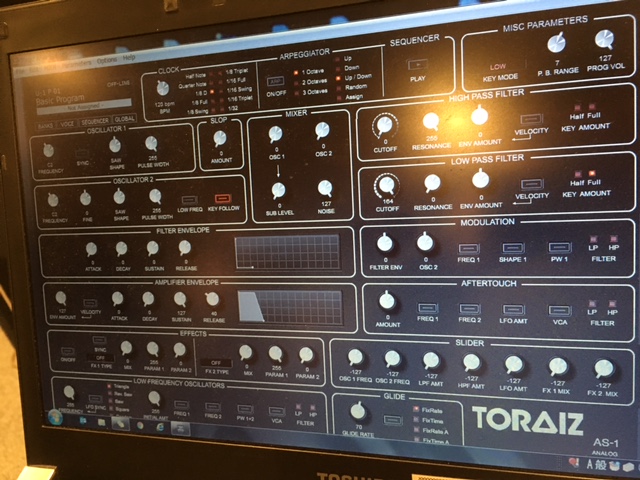Toggle Low Pass Filter VELOCITY switch
Viewport: 640px width, 480px height.
(532, 184)
